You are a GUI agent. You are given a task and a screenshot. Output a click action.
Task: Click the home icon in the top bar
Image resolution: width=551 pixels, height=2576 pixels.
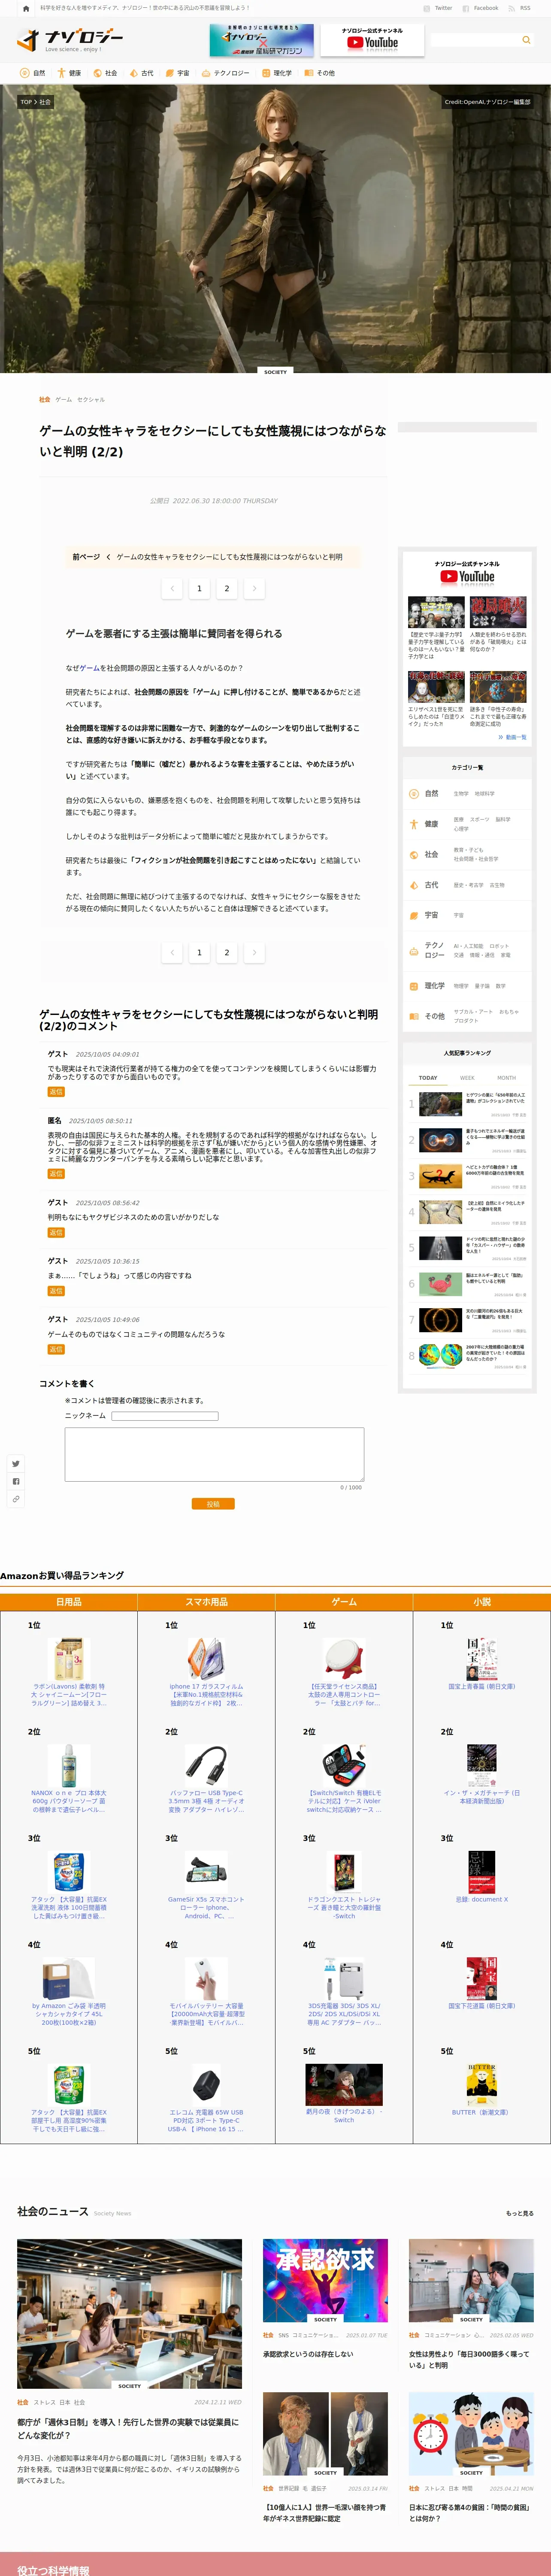tap(26, 8)
